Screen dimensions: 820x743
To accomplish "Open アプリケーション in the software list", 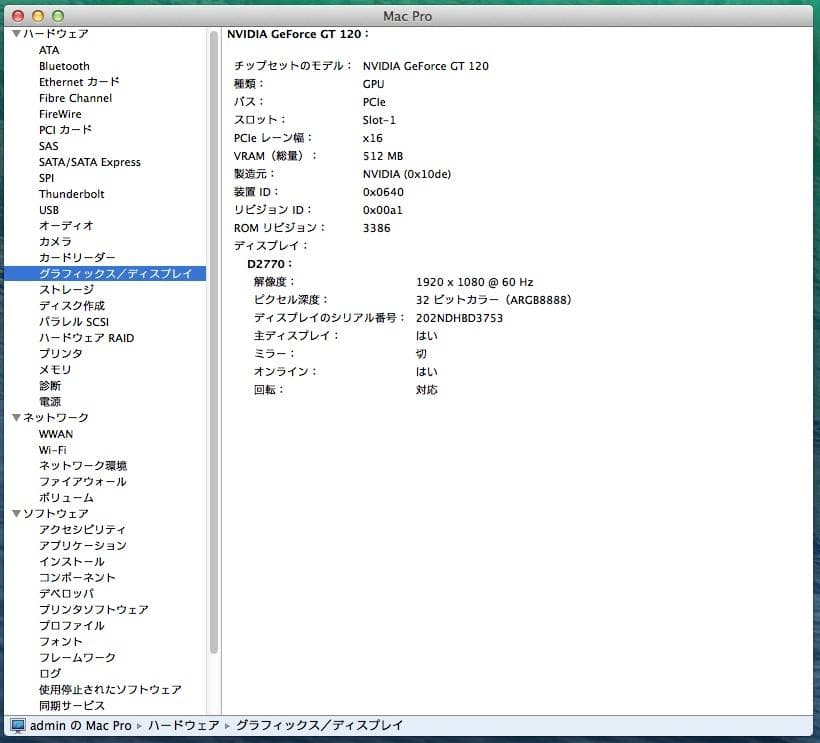I will tap(82, 546).
